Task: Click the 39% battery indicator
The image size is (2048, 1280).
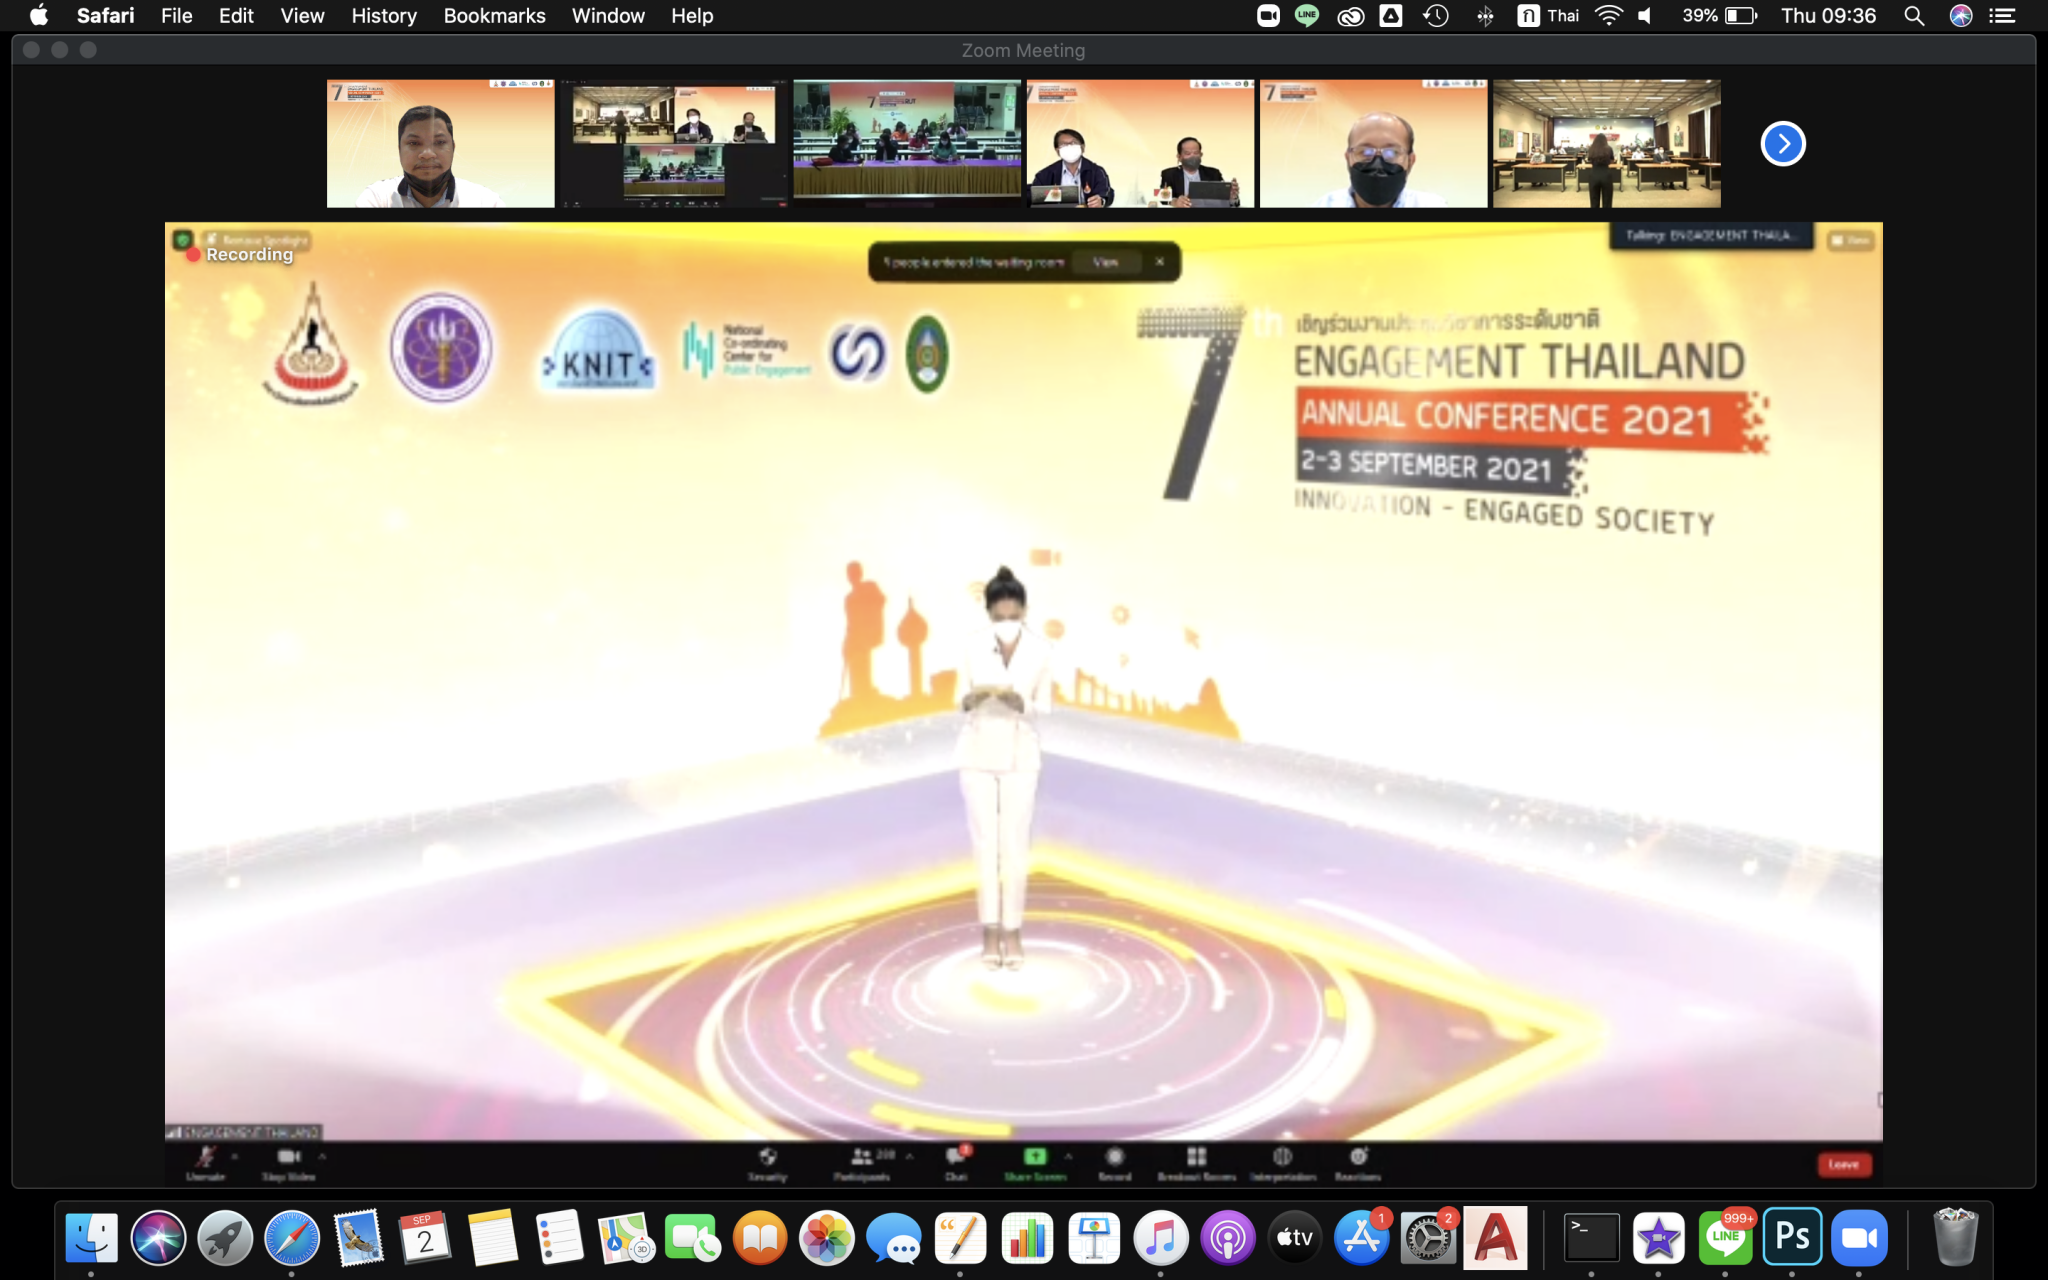Action: 1719,15
